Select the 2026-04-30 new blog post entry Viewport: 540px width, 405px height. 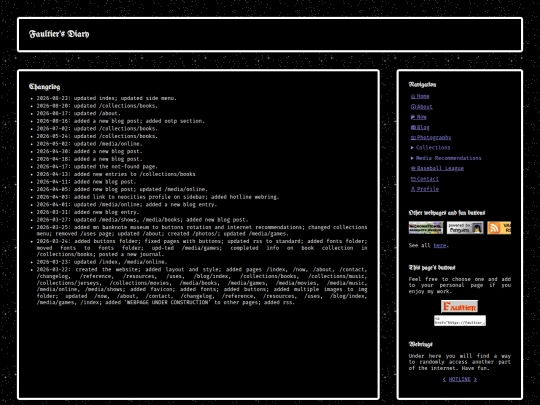pos(89,151)
